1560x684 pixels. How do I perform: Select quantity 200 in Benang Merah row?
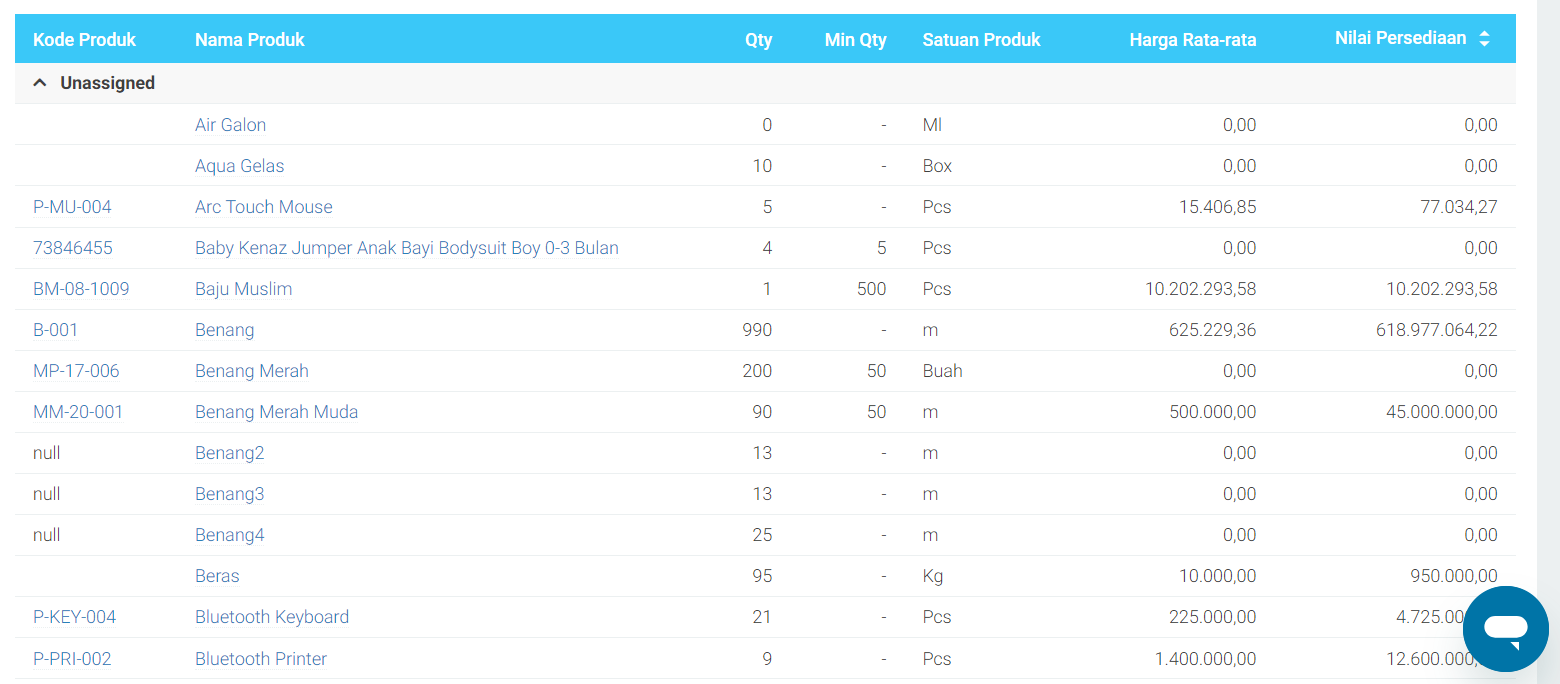(x=757, y=371)
